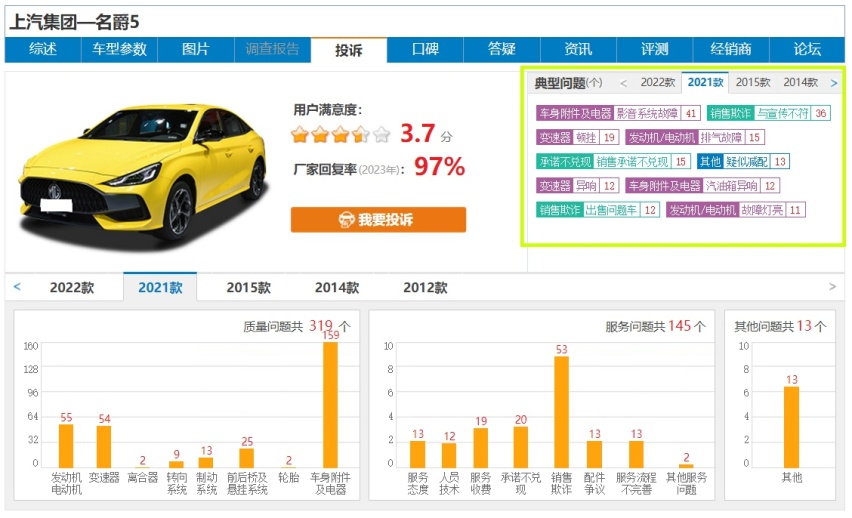Click the 上汽集团—名爵5 title
This screenshot has height=518, width=852.
click(x=74, y=22)
